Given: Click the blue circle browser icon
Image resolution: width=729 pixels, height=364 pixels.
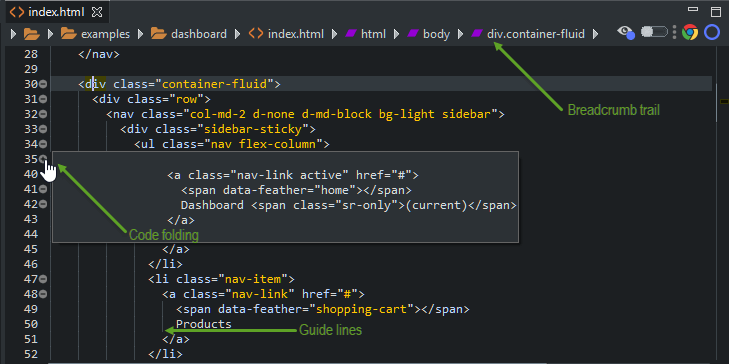Looking at the screenshot, I should pos(712,33).
